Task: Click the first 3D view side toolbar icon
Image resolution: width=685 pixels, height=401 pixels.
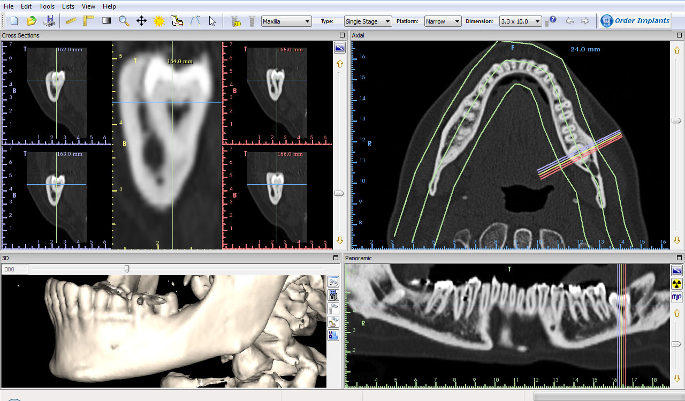Action: click(x=333, y=282)
